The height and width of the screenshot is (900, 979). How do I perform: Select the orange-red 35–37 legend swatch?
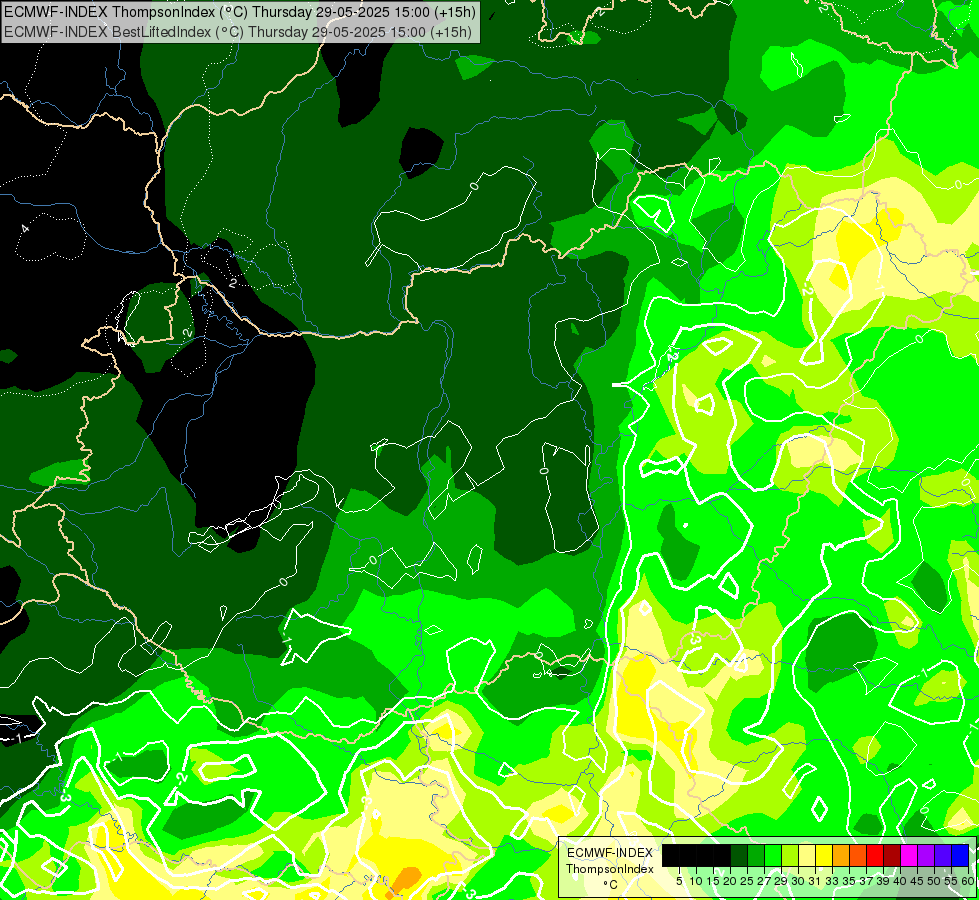[x=858, y=856]
